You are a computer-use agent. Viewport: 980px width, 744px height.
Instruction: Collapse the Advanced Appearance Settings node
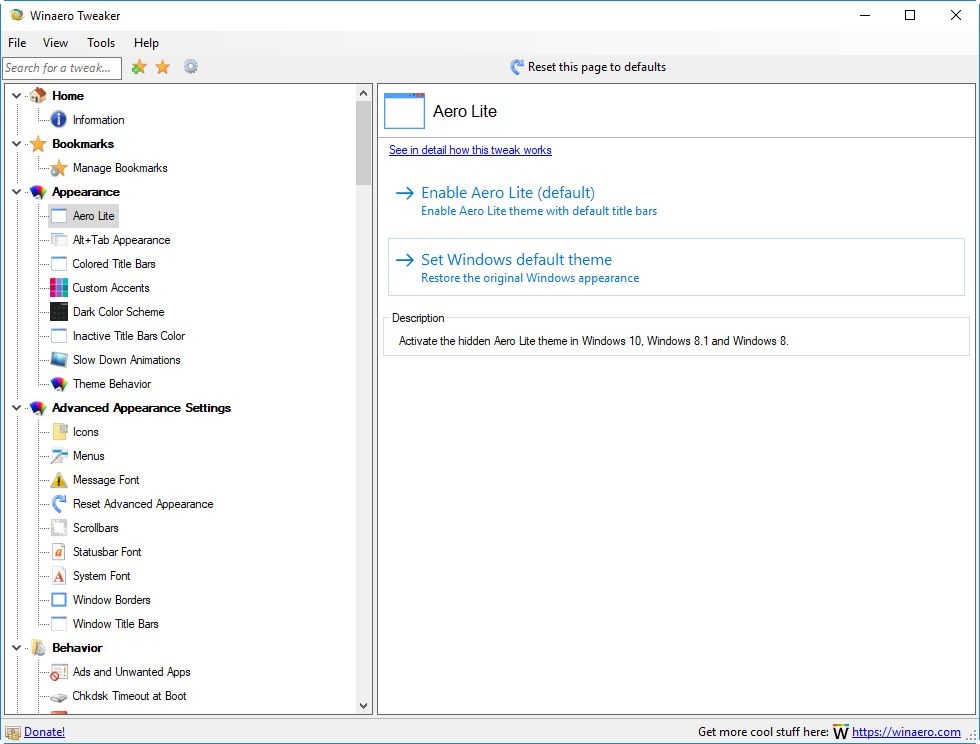(17, 408)
